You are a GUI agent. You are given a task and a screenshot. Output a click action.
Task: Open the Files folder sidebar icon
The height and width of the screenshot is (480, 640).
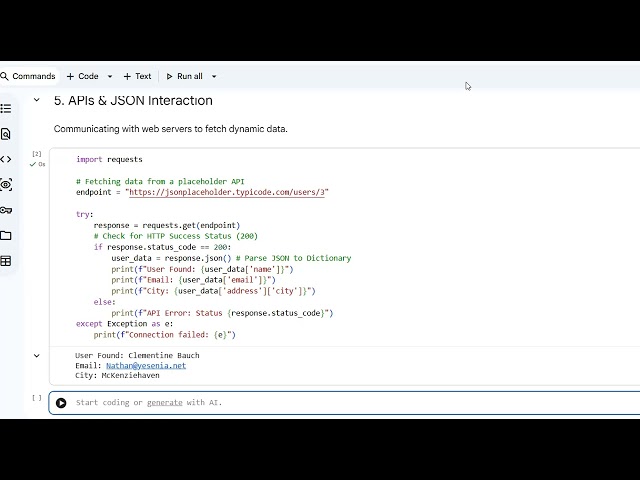6,236
